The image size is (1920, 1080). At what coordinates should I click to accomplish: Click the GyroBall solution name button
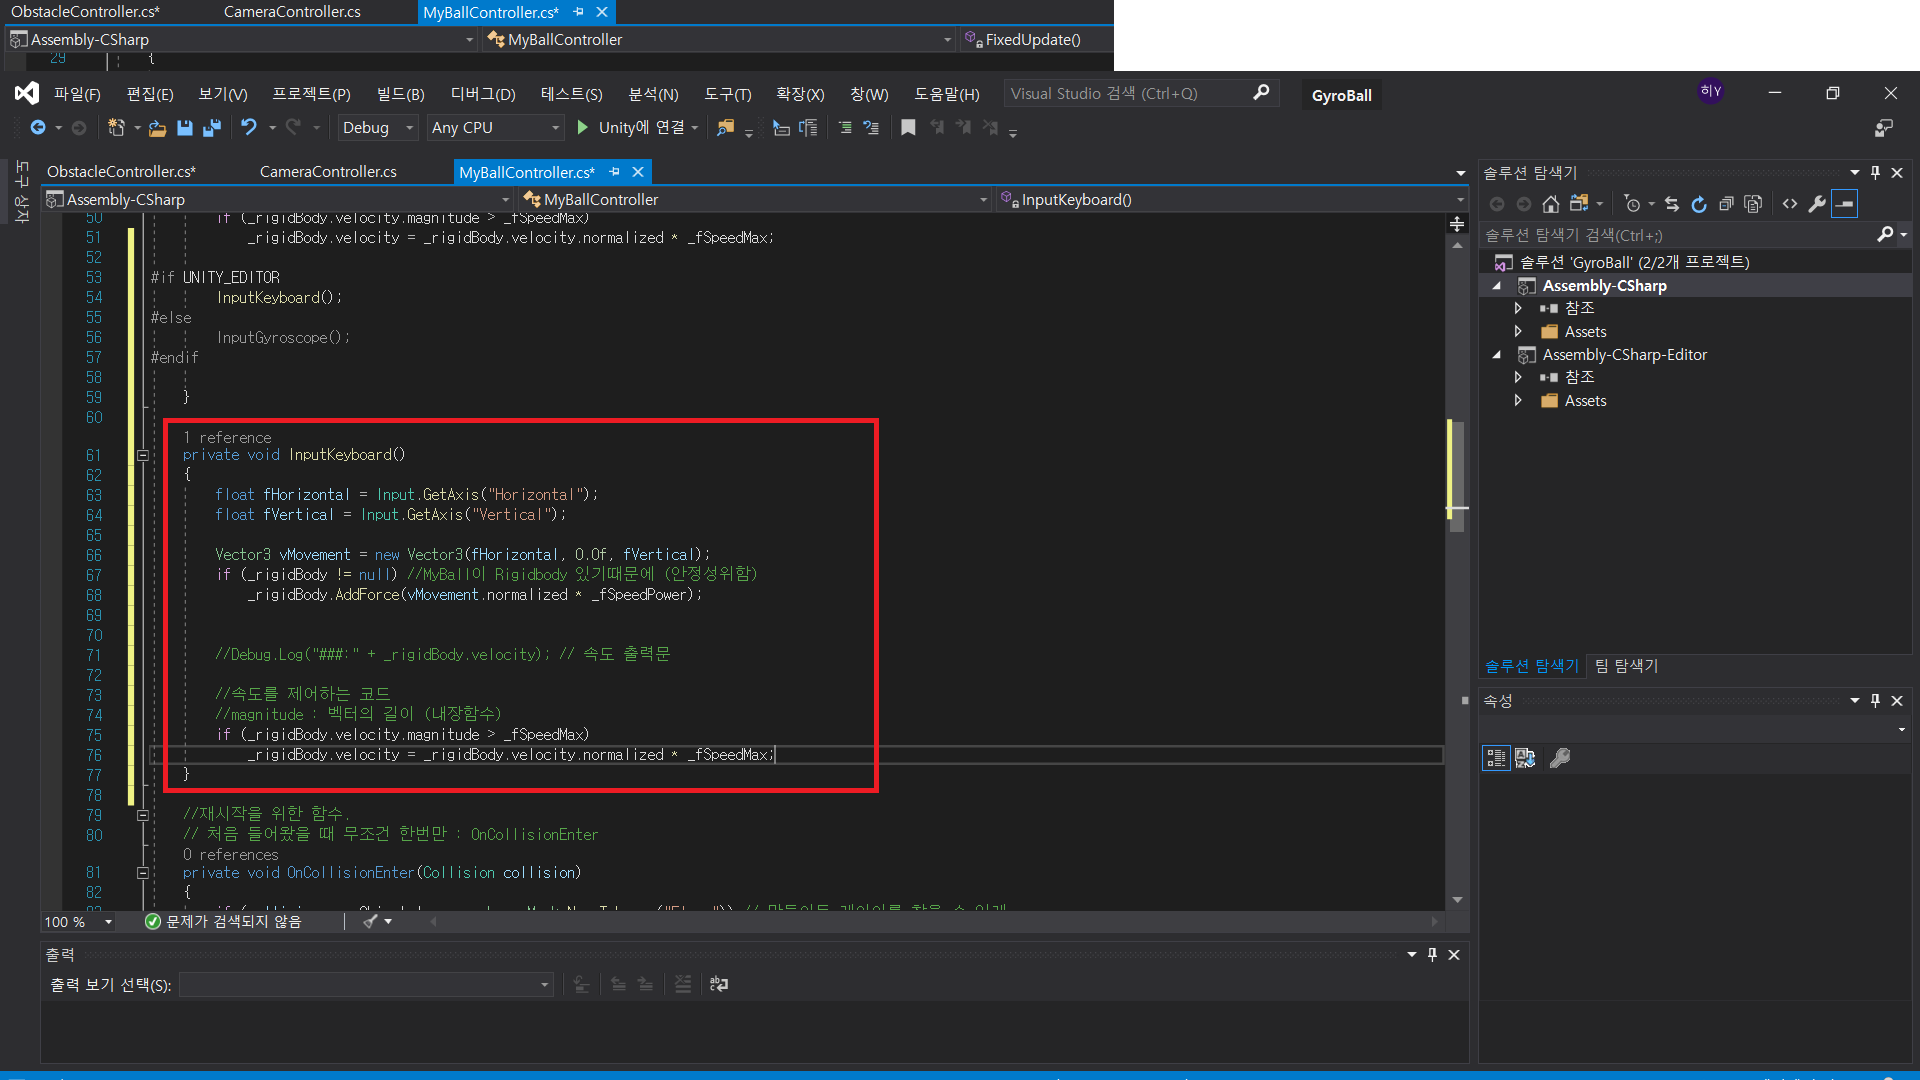[x=1341, y=95]
